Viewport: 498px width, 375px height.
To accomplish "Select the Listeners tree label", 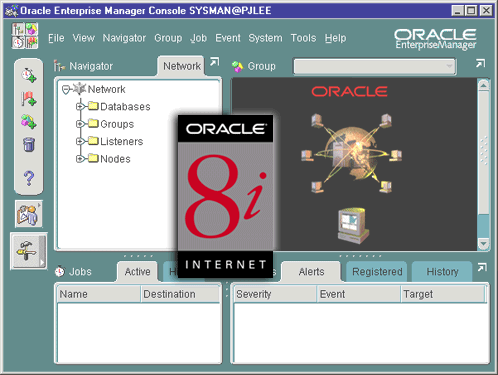I will point(122,141).
